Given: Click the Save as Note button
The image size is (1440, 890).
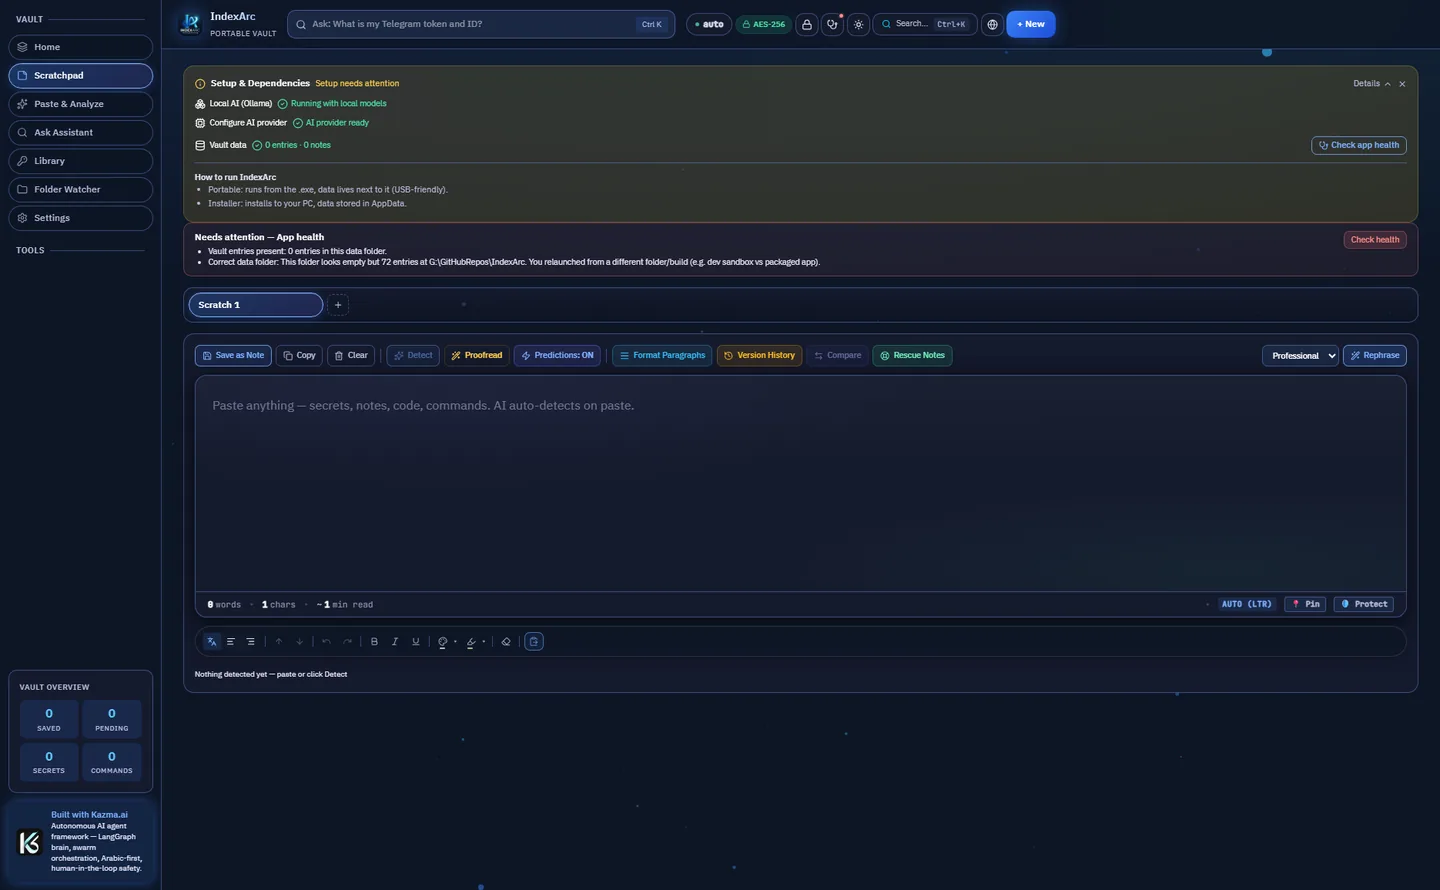Looking at the screenshot, I should click(x=233, y=356).
